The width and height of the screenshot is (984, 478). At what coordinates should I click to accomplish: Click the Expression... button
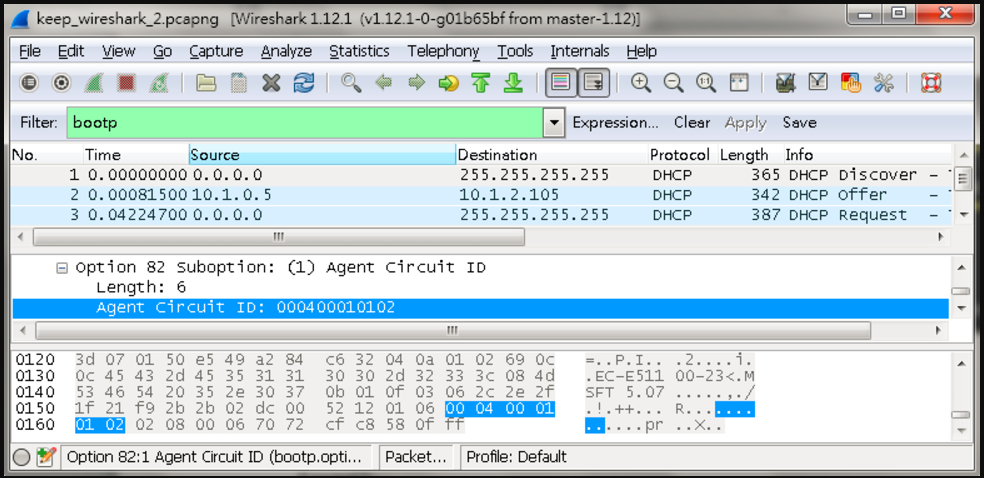[x=616, y=122]
